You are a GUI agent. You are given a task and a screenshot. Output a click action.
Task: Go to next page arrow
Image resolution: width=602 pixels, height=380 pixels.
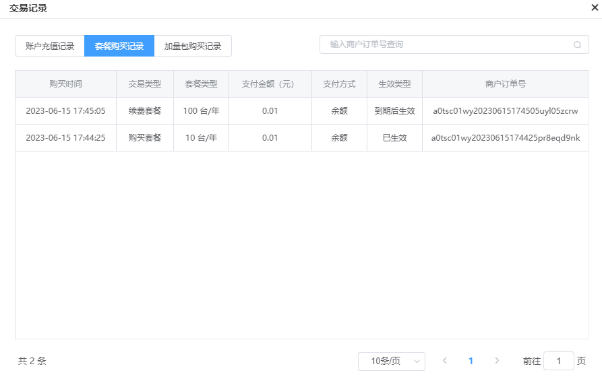pyautogui.click(x=497, y=361)
